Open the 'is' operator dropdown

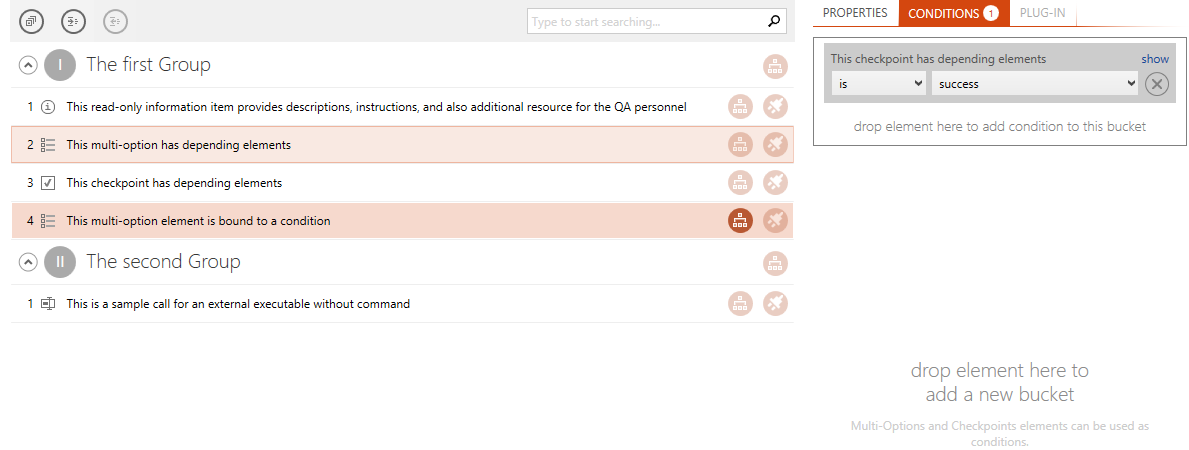(879, 83)
